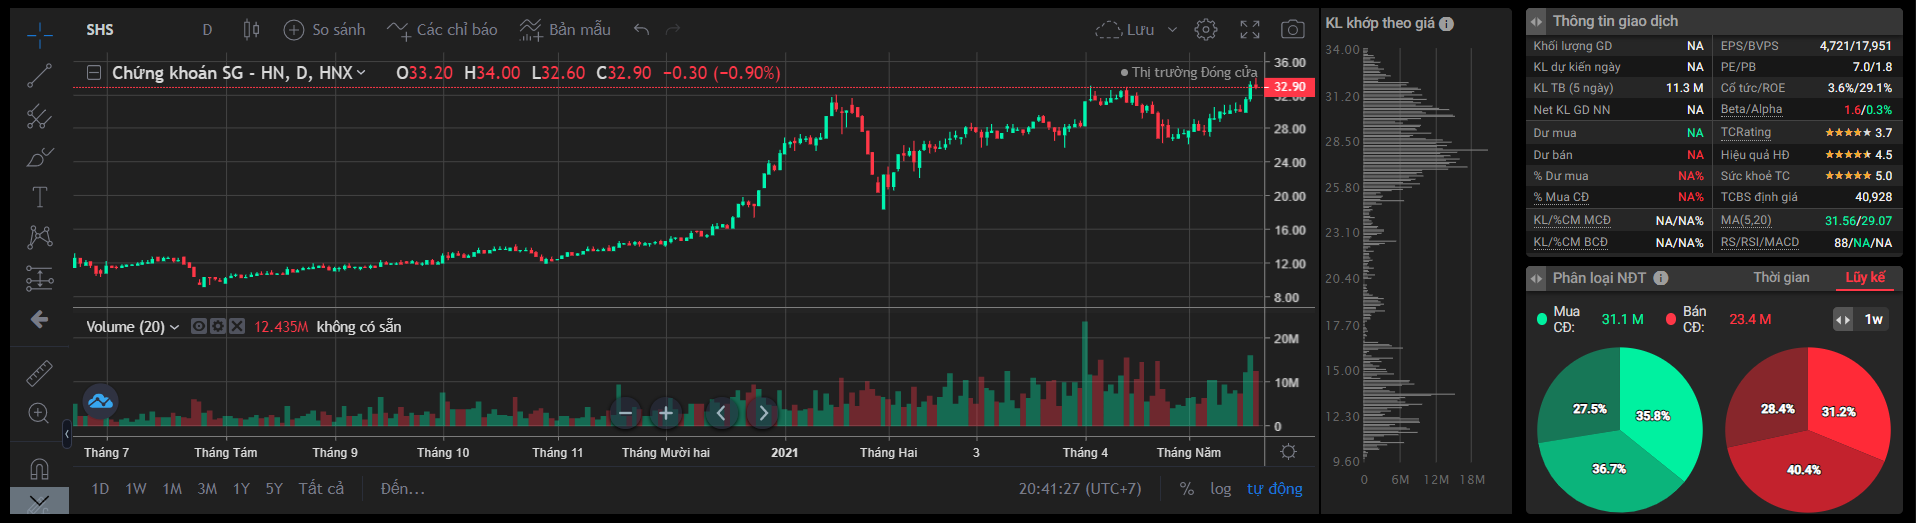Toggle the magnet snap mode
1916x523 pixels.
(x=40, y=468)
